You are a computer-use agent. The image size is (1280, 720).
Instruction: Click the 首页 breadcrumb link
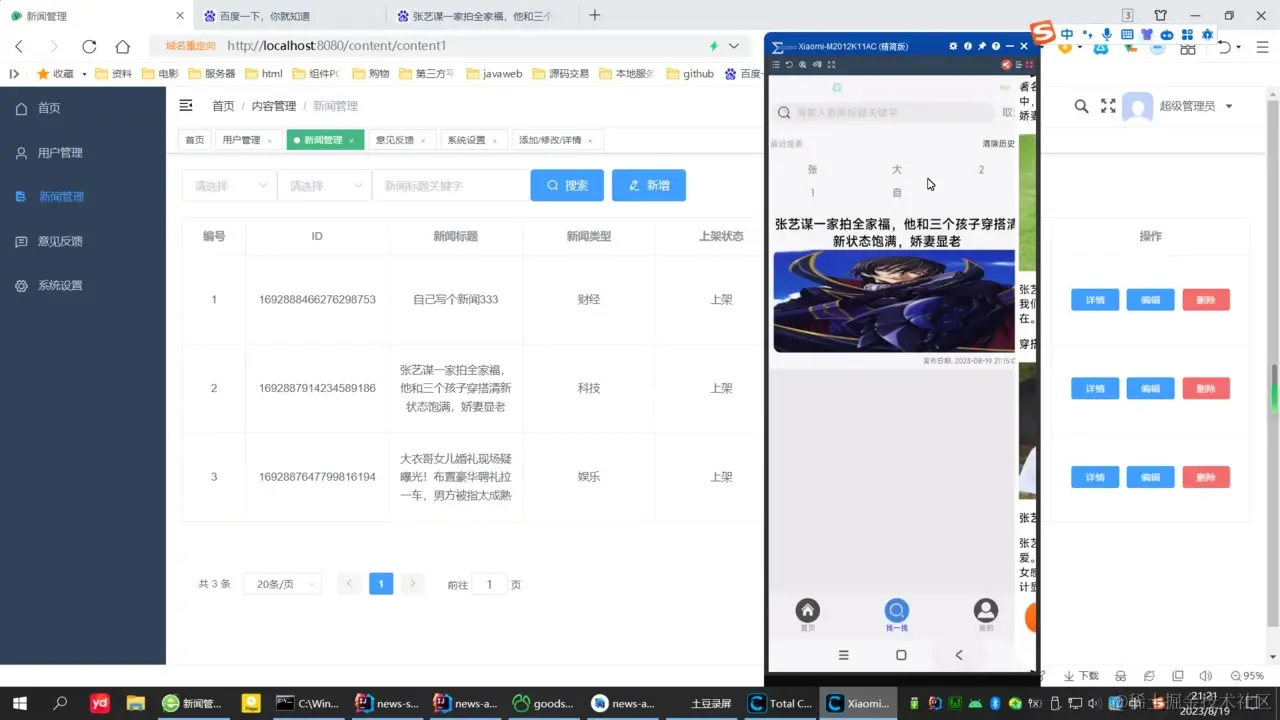click(x=223, y=106)
